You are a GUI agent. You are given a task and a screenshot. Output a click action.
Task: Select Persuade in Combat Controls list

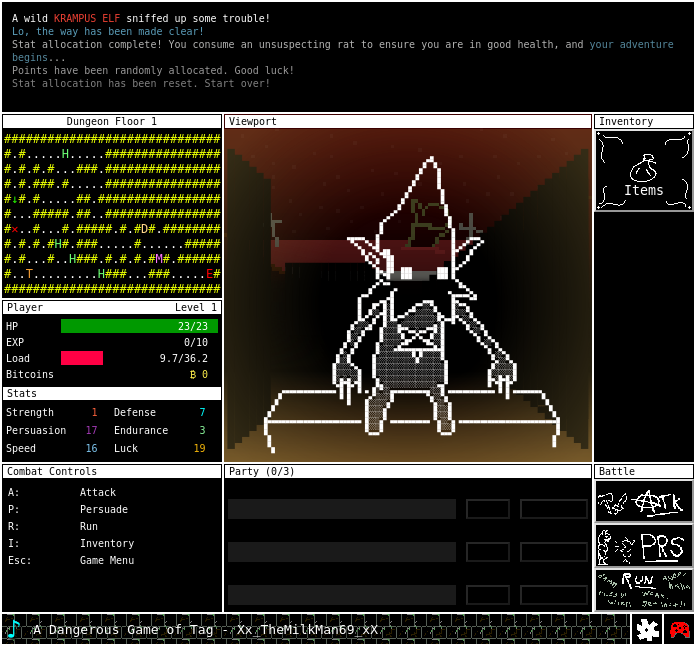[x=104, y=510]
